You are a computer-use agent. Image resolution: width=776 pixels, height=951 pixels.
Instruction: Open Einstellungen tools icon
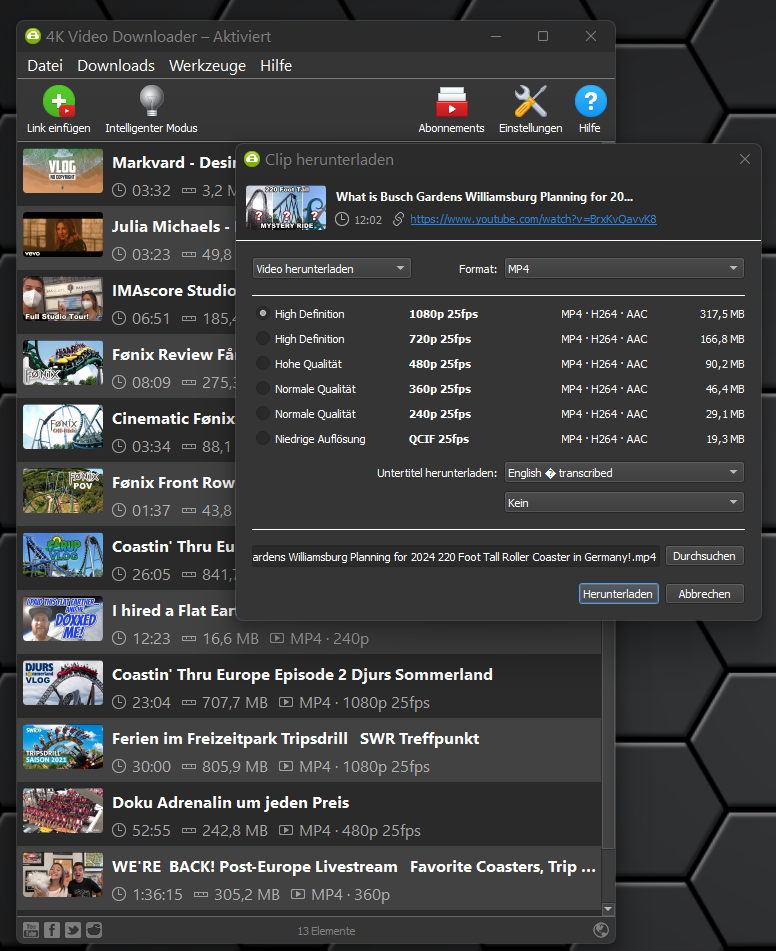[530, 101]
